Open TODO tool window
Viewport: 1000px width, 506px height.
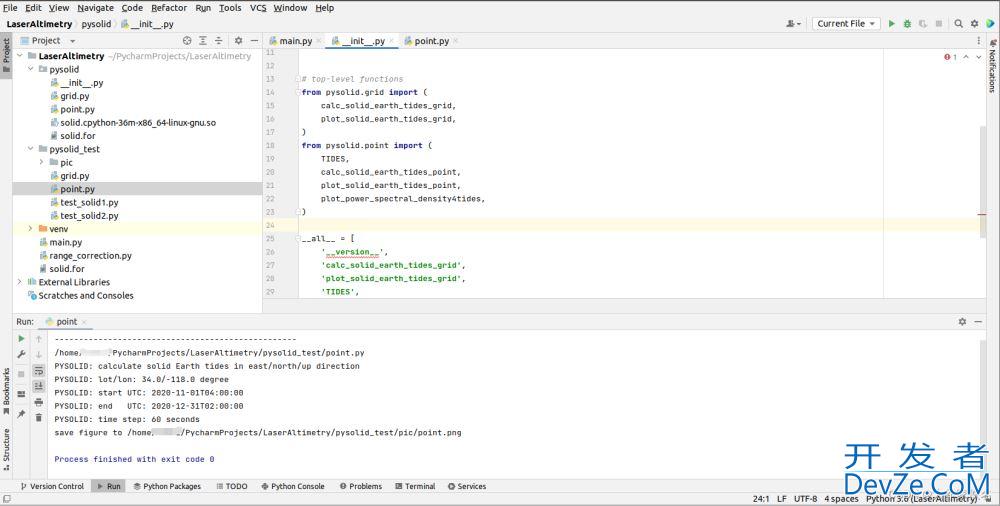tap(232, 486)
